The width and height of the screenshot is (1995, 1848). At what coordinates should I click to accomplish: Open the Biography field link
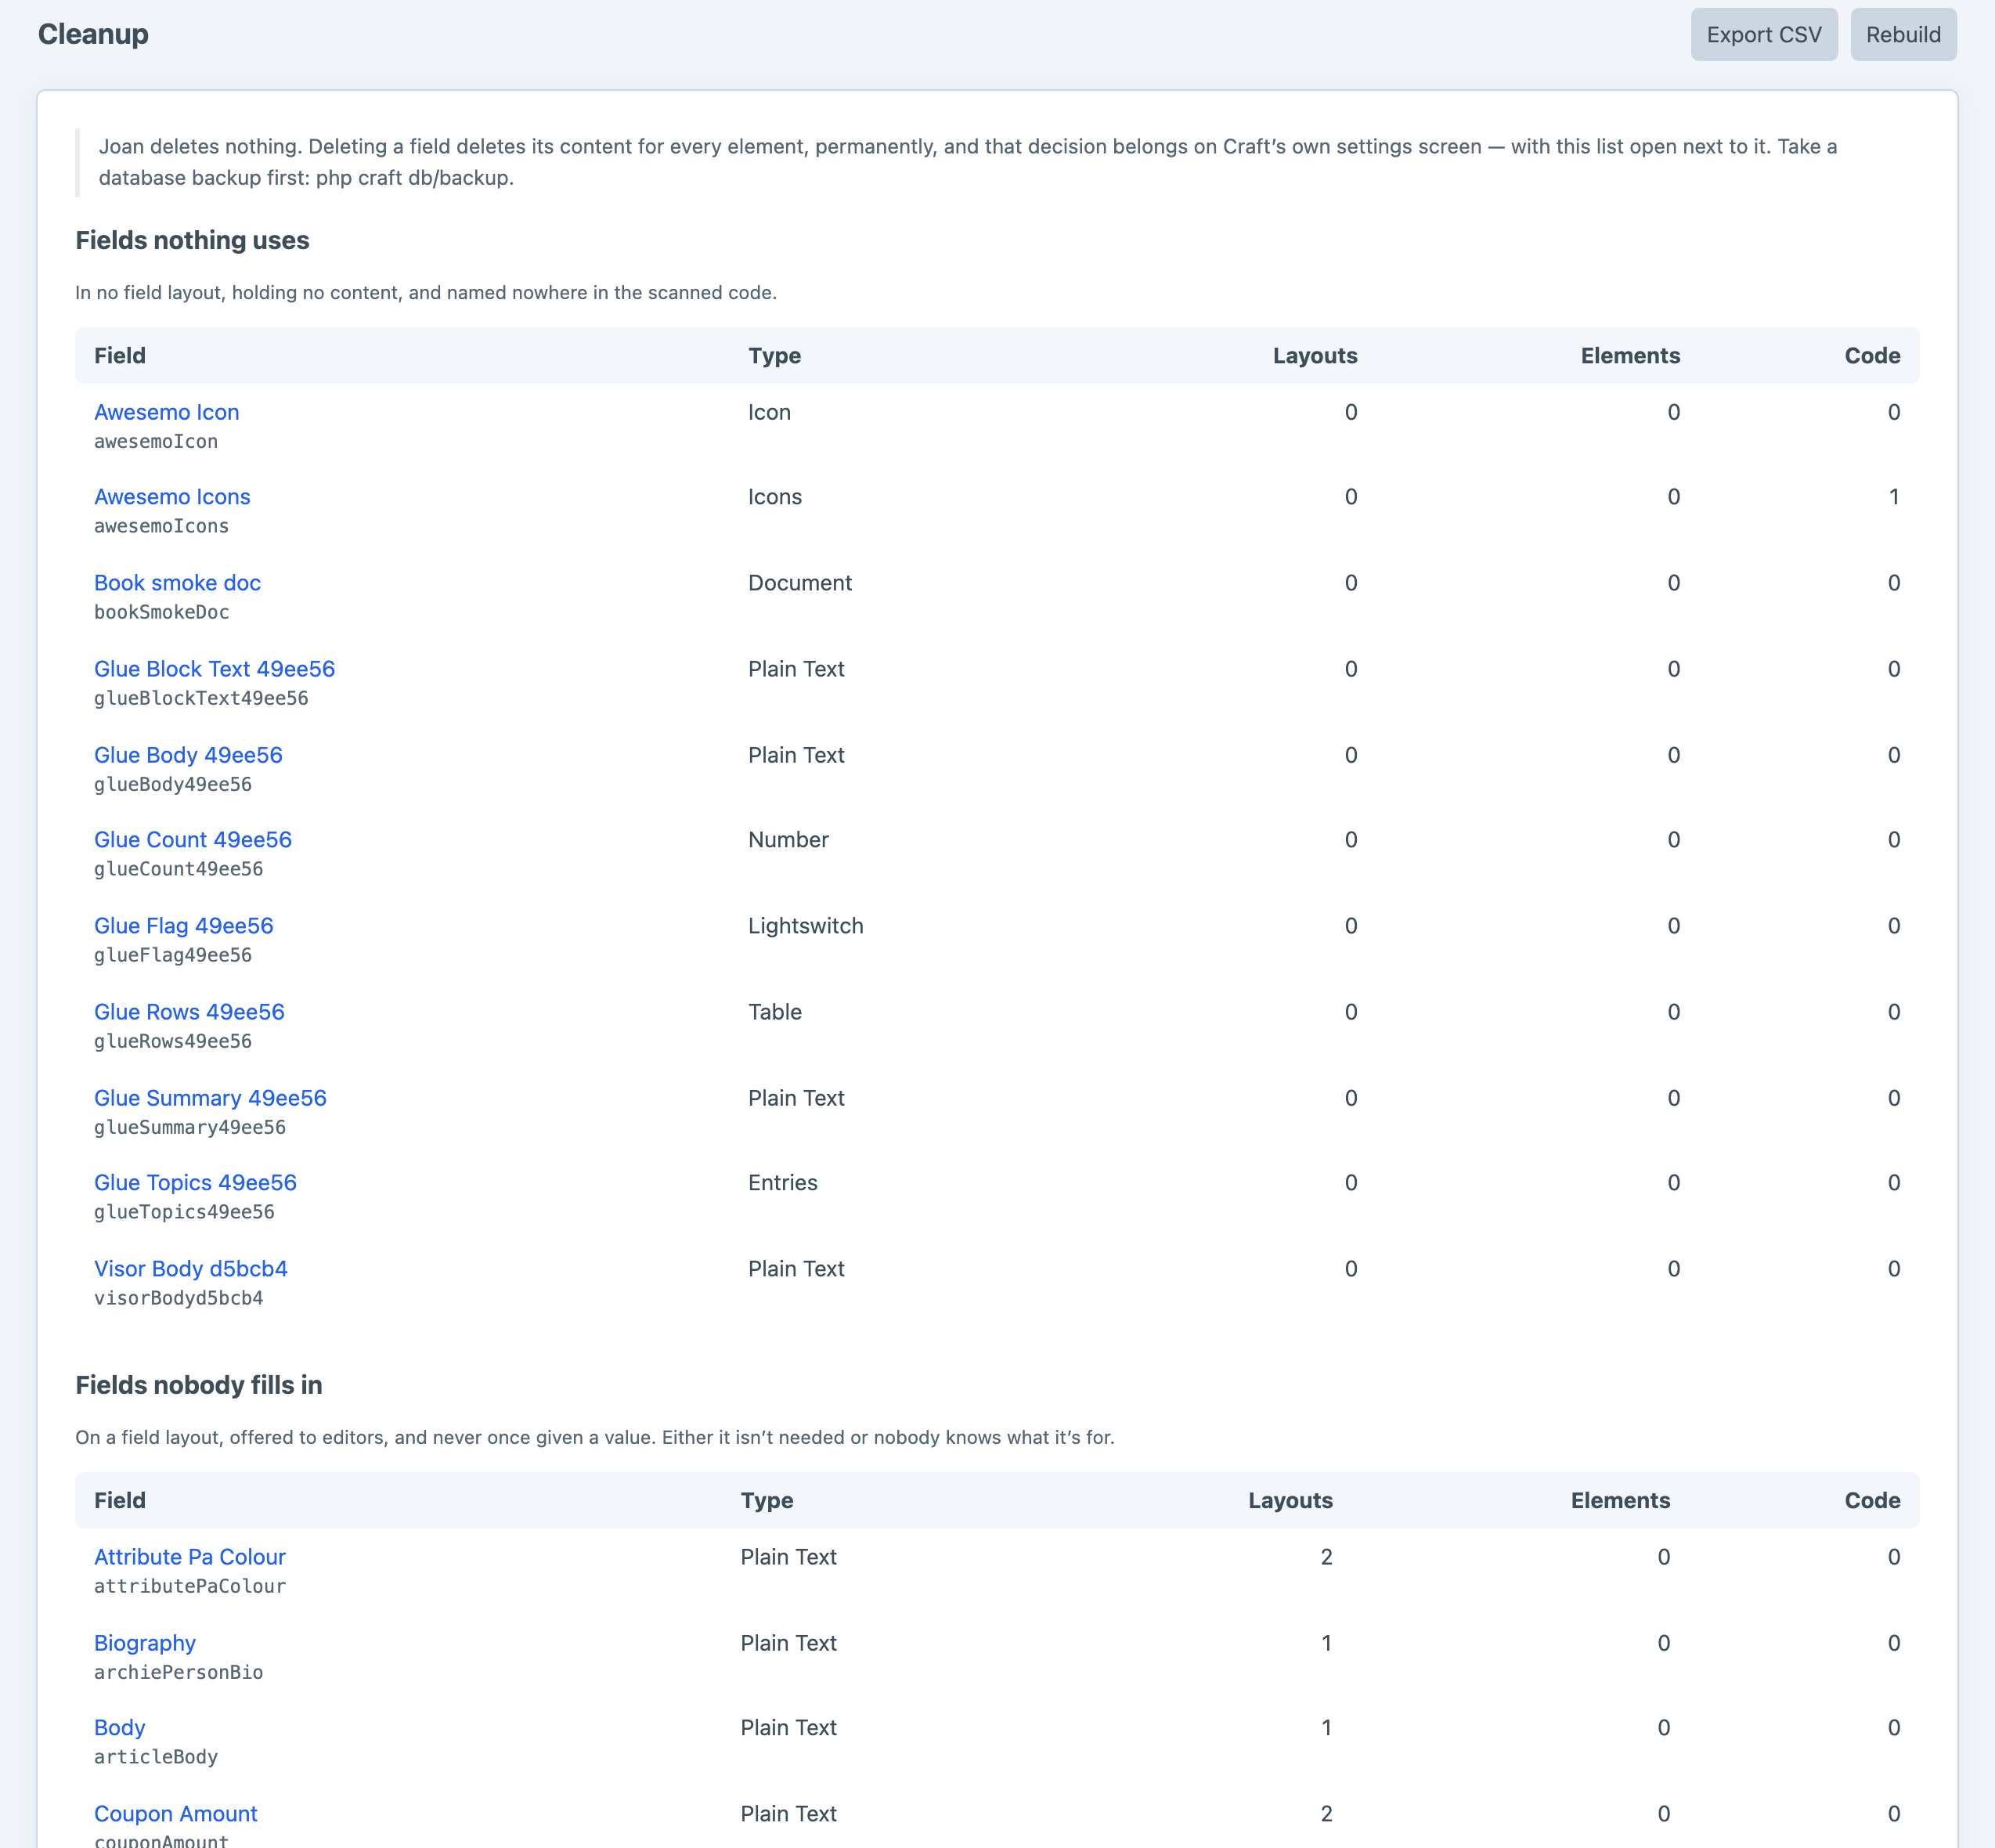(x=145, y=1643)
